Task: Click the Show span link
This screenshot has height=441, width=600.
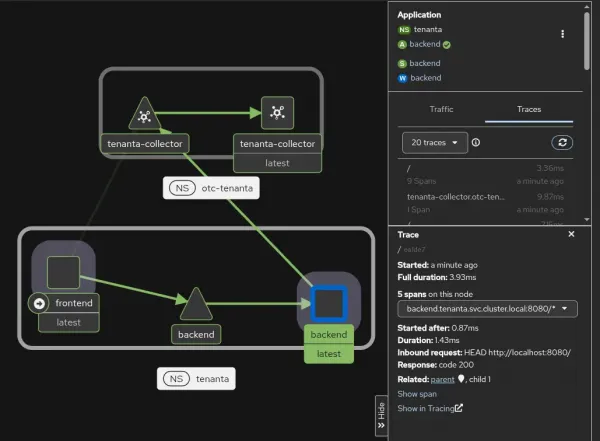Action: [417, 394]
